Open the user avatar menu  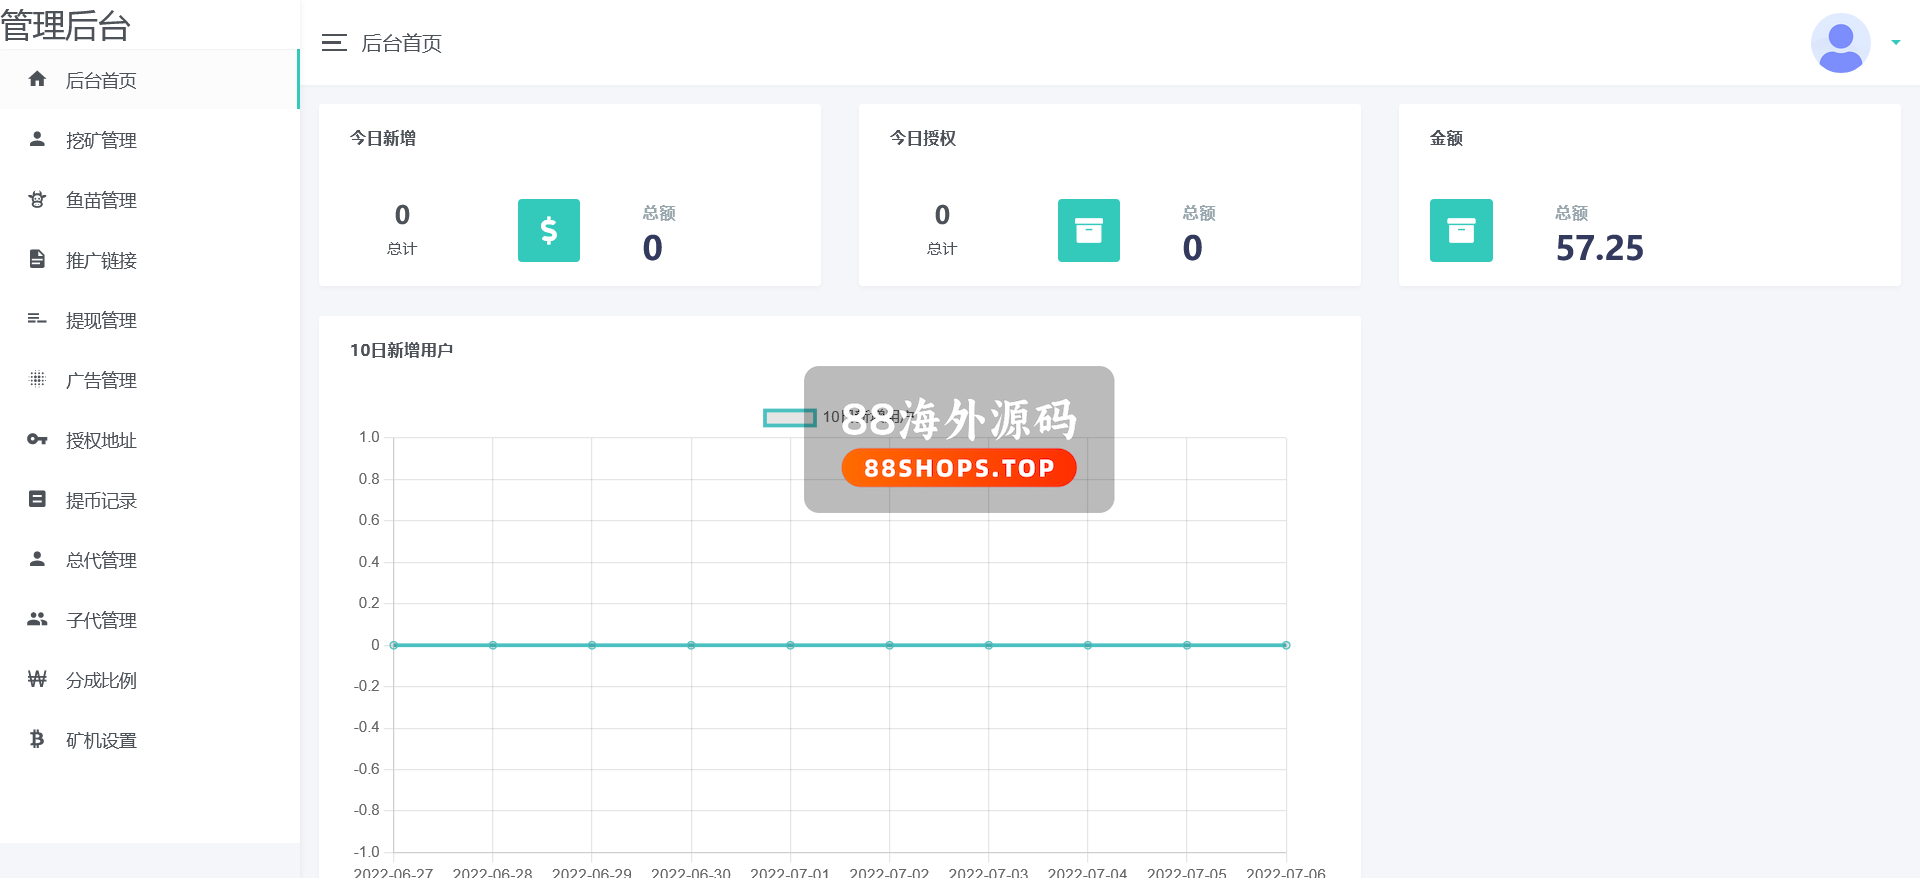1840,43
